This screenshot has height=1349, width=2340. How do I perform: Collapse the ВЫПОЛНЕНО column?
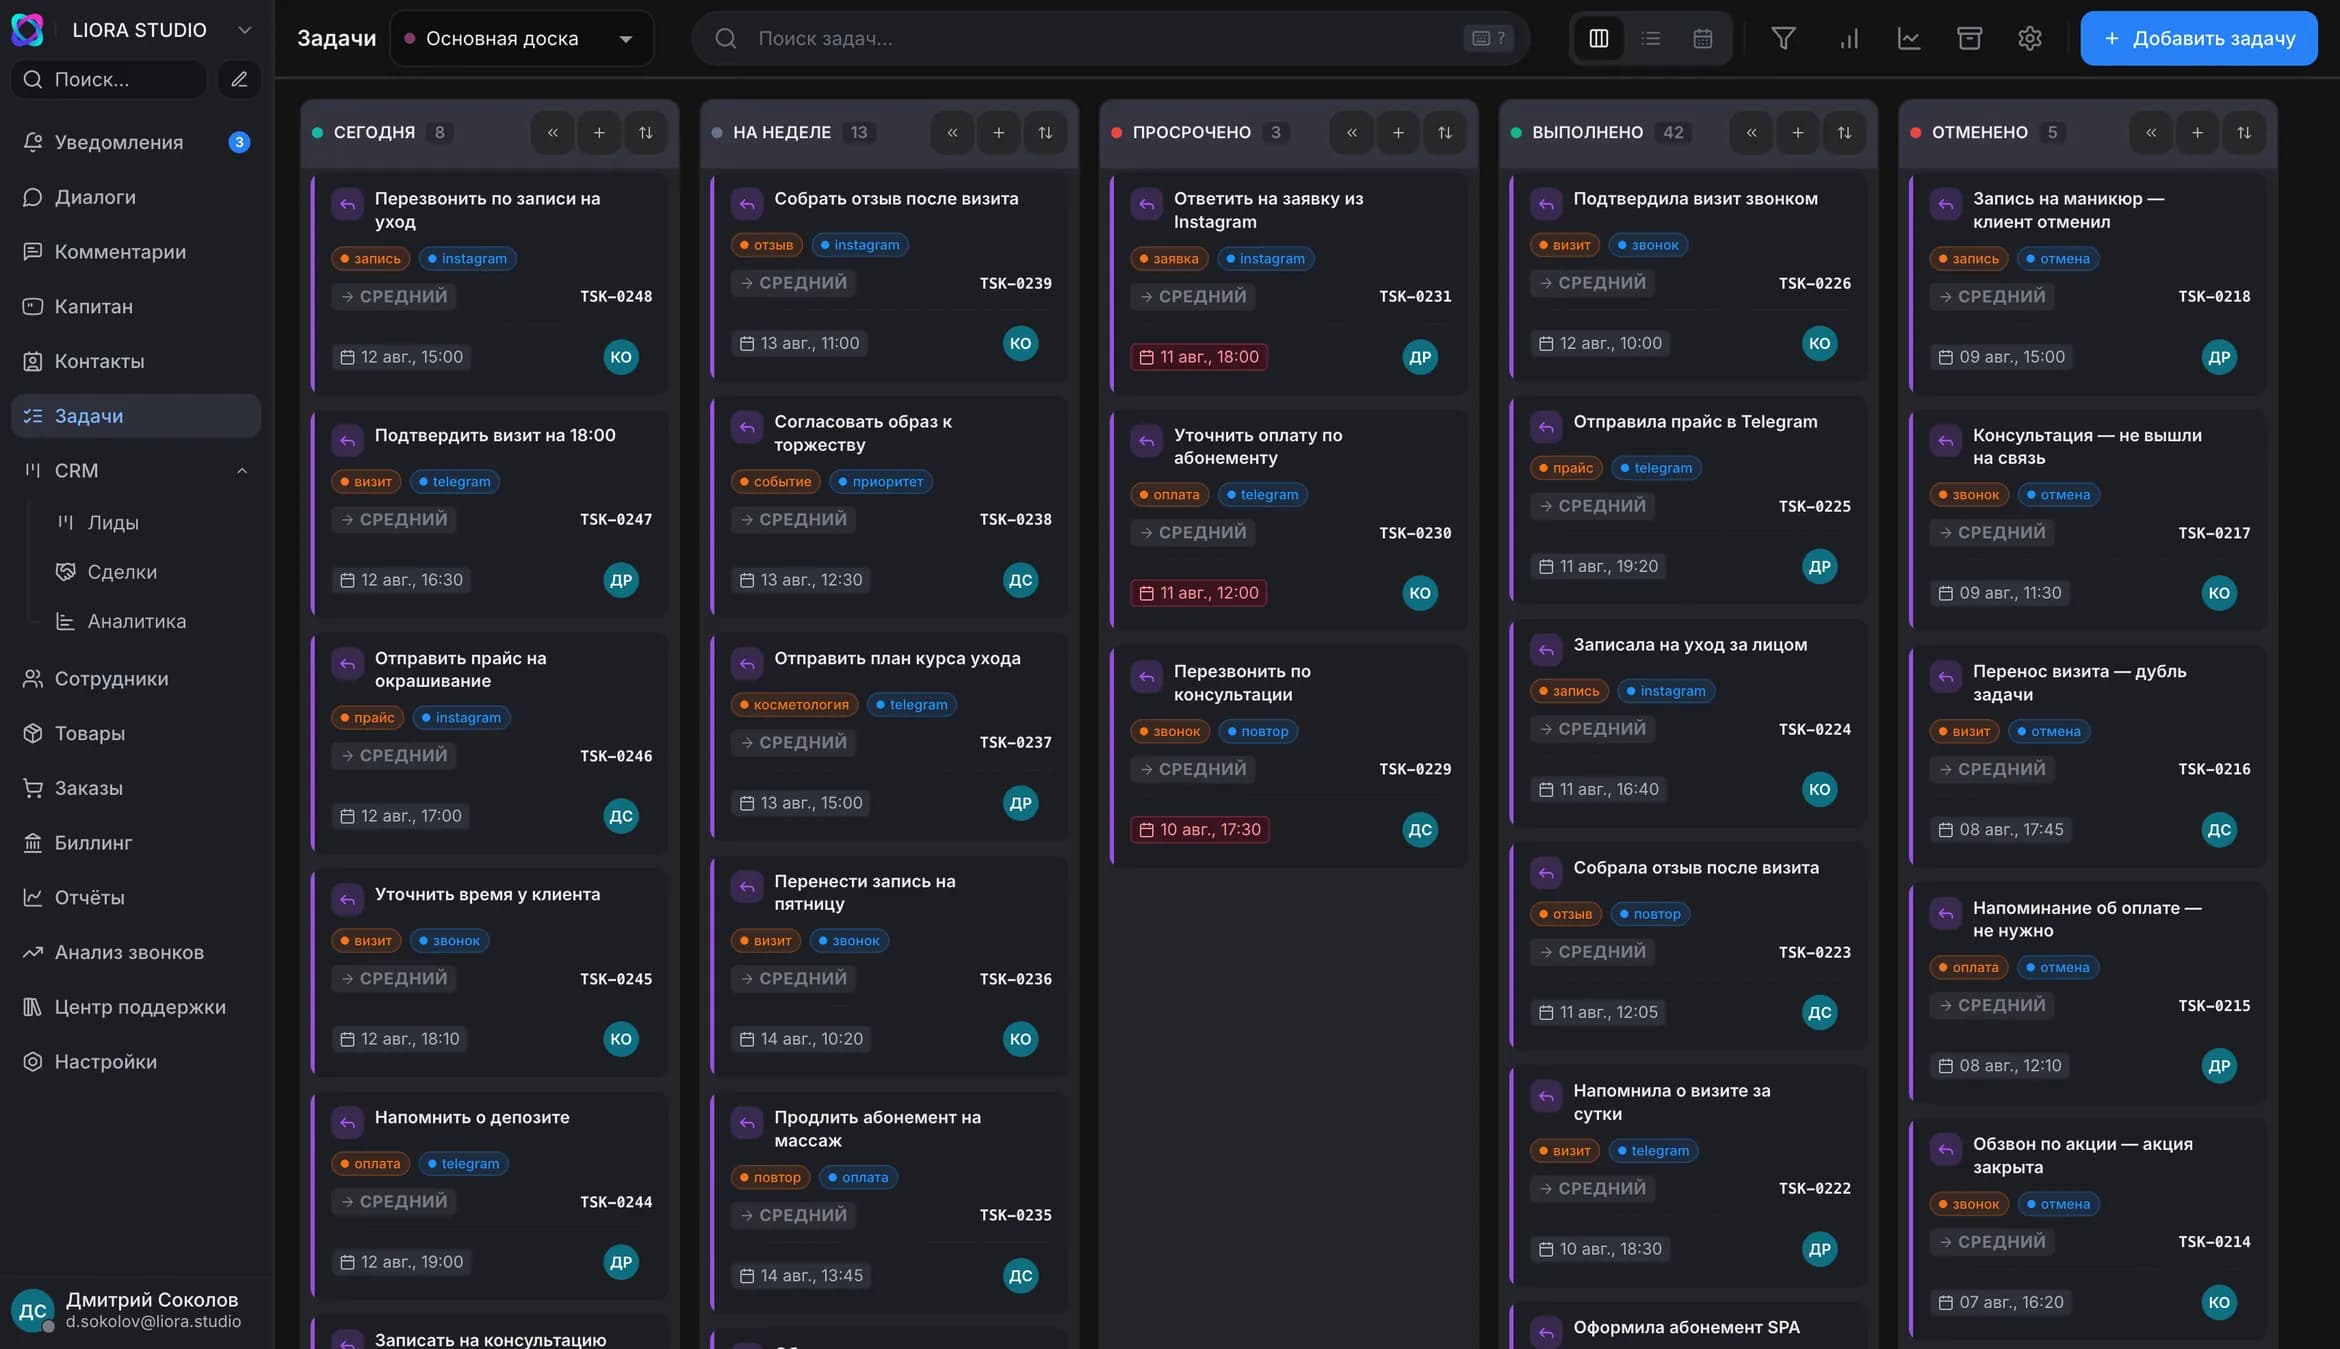pos(1751,132)
